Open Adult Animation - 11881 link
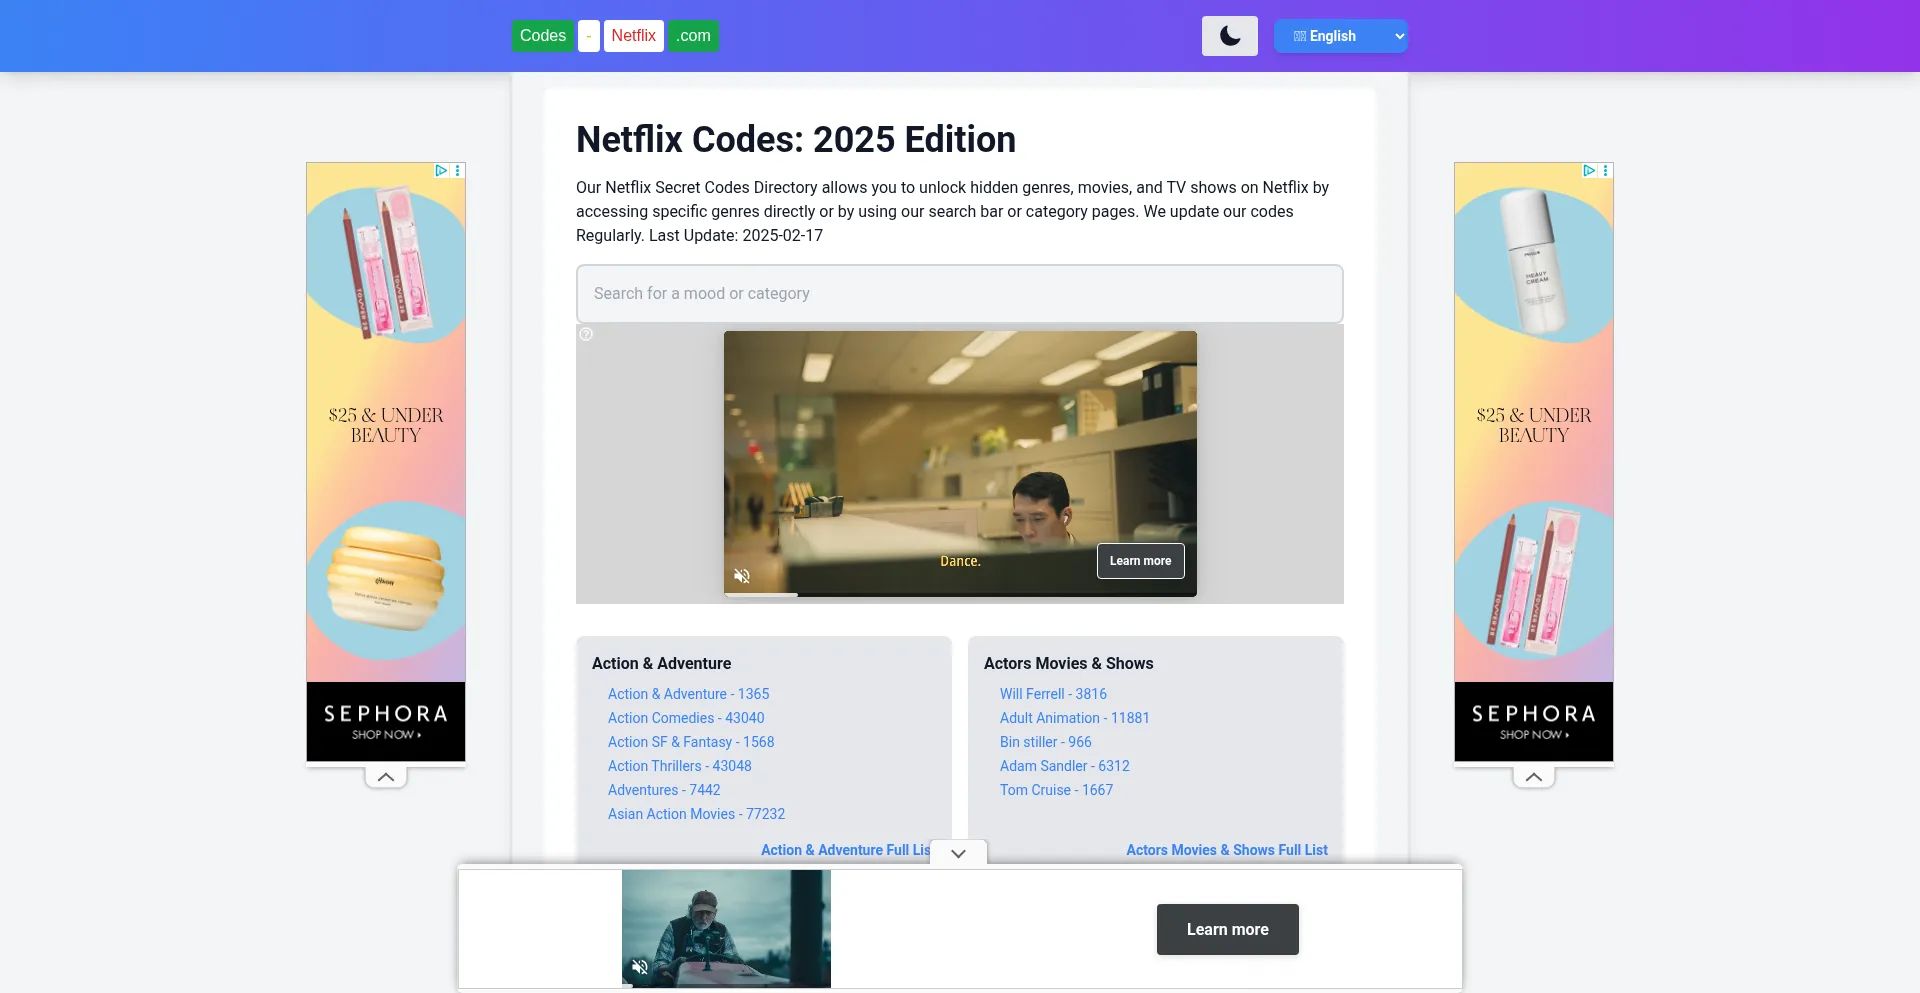The width and height of the screenshot is (1920, 993). (x=1074, y=718)
